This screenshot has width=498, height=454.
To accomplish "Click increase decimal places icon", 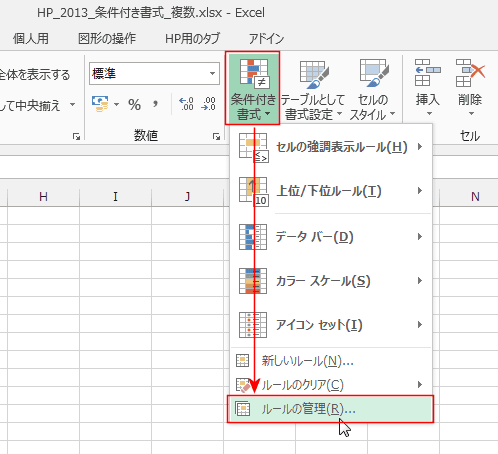I will coord(186,104).
